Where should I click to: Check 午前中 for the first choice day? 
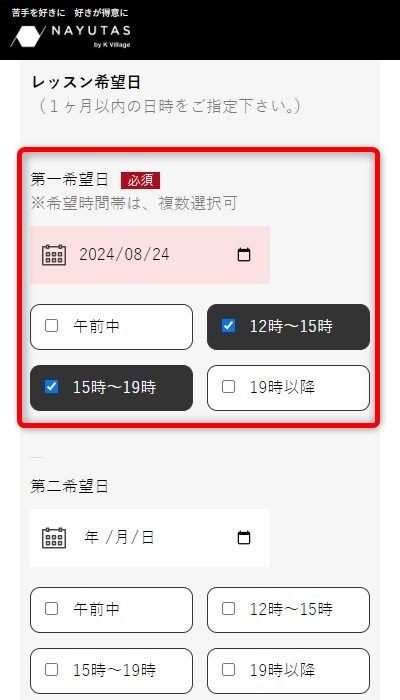tap(111, 327)
